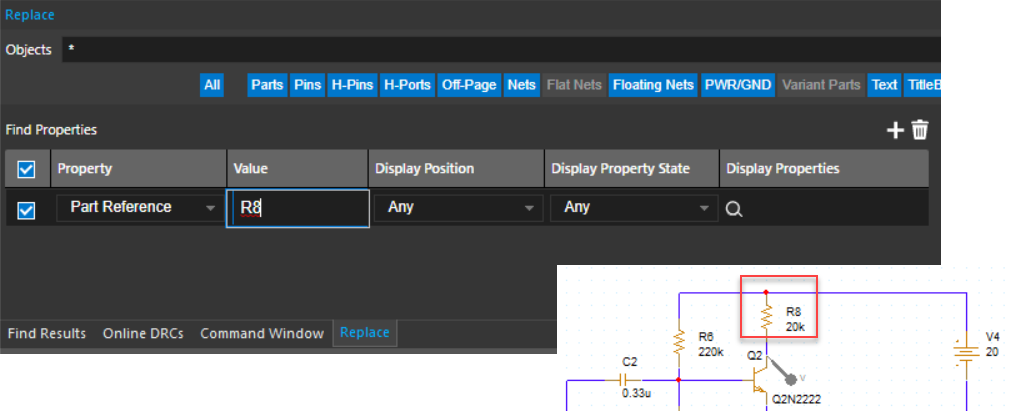1011x411 pixels.
Task: Select the R8 resistor symbol in schematic
Action: (x=766, y=318)
